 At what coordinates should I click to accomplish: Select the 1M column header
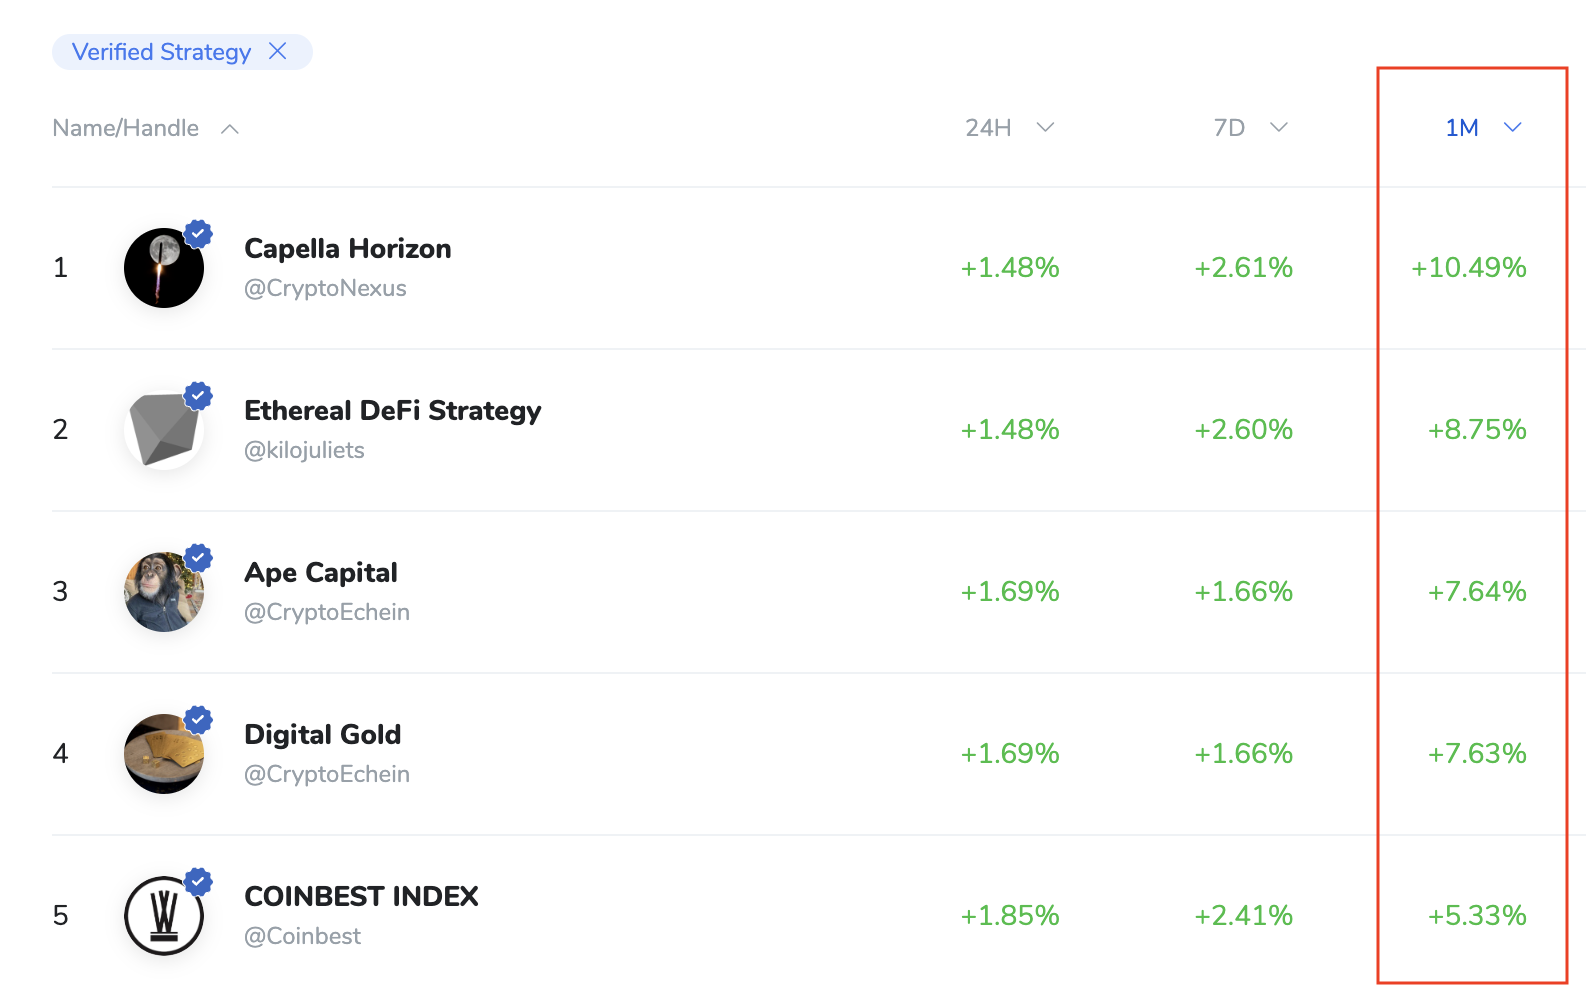[x=1461, y=128]
